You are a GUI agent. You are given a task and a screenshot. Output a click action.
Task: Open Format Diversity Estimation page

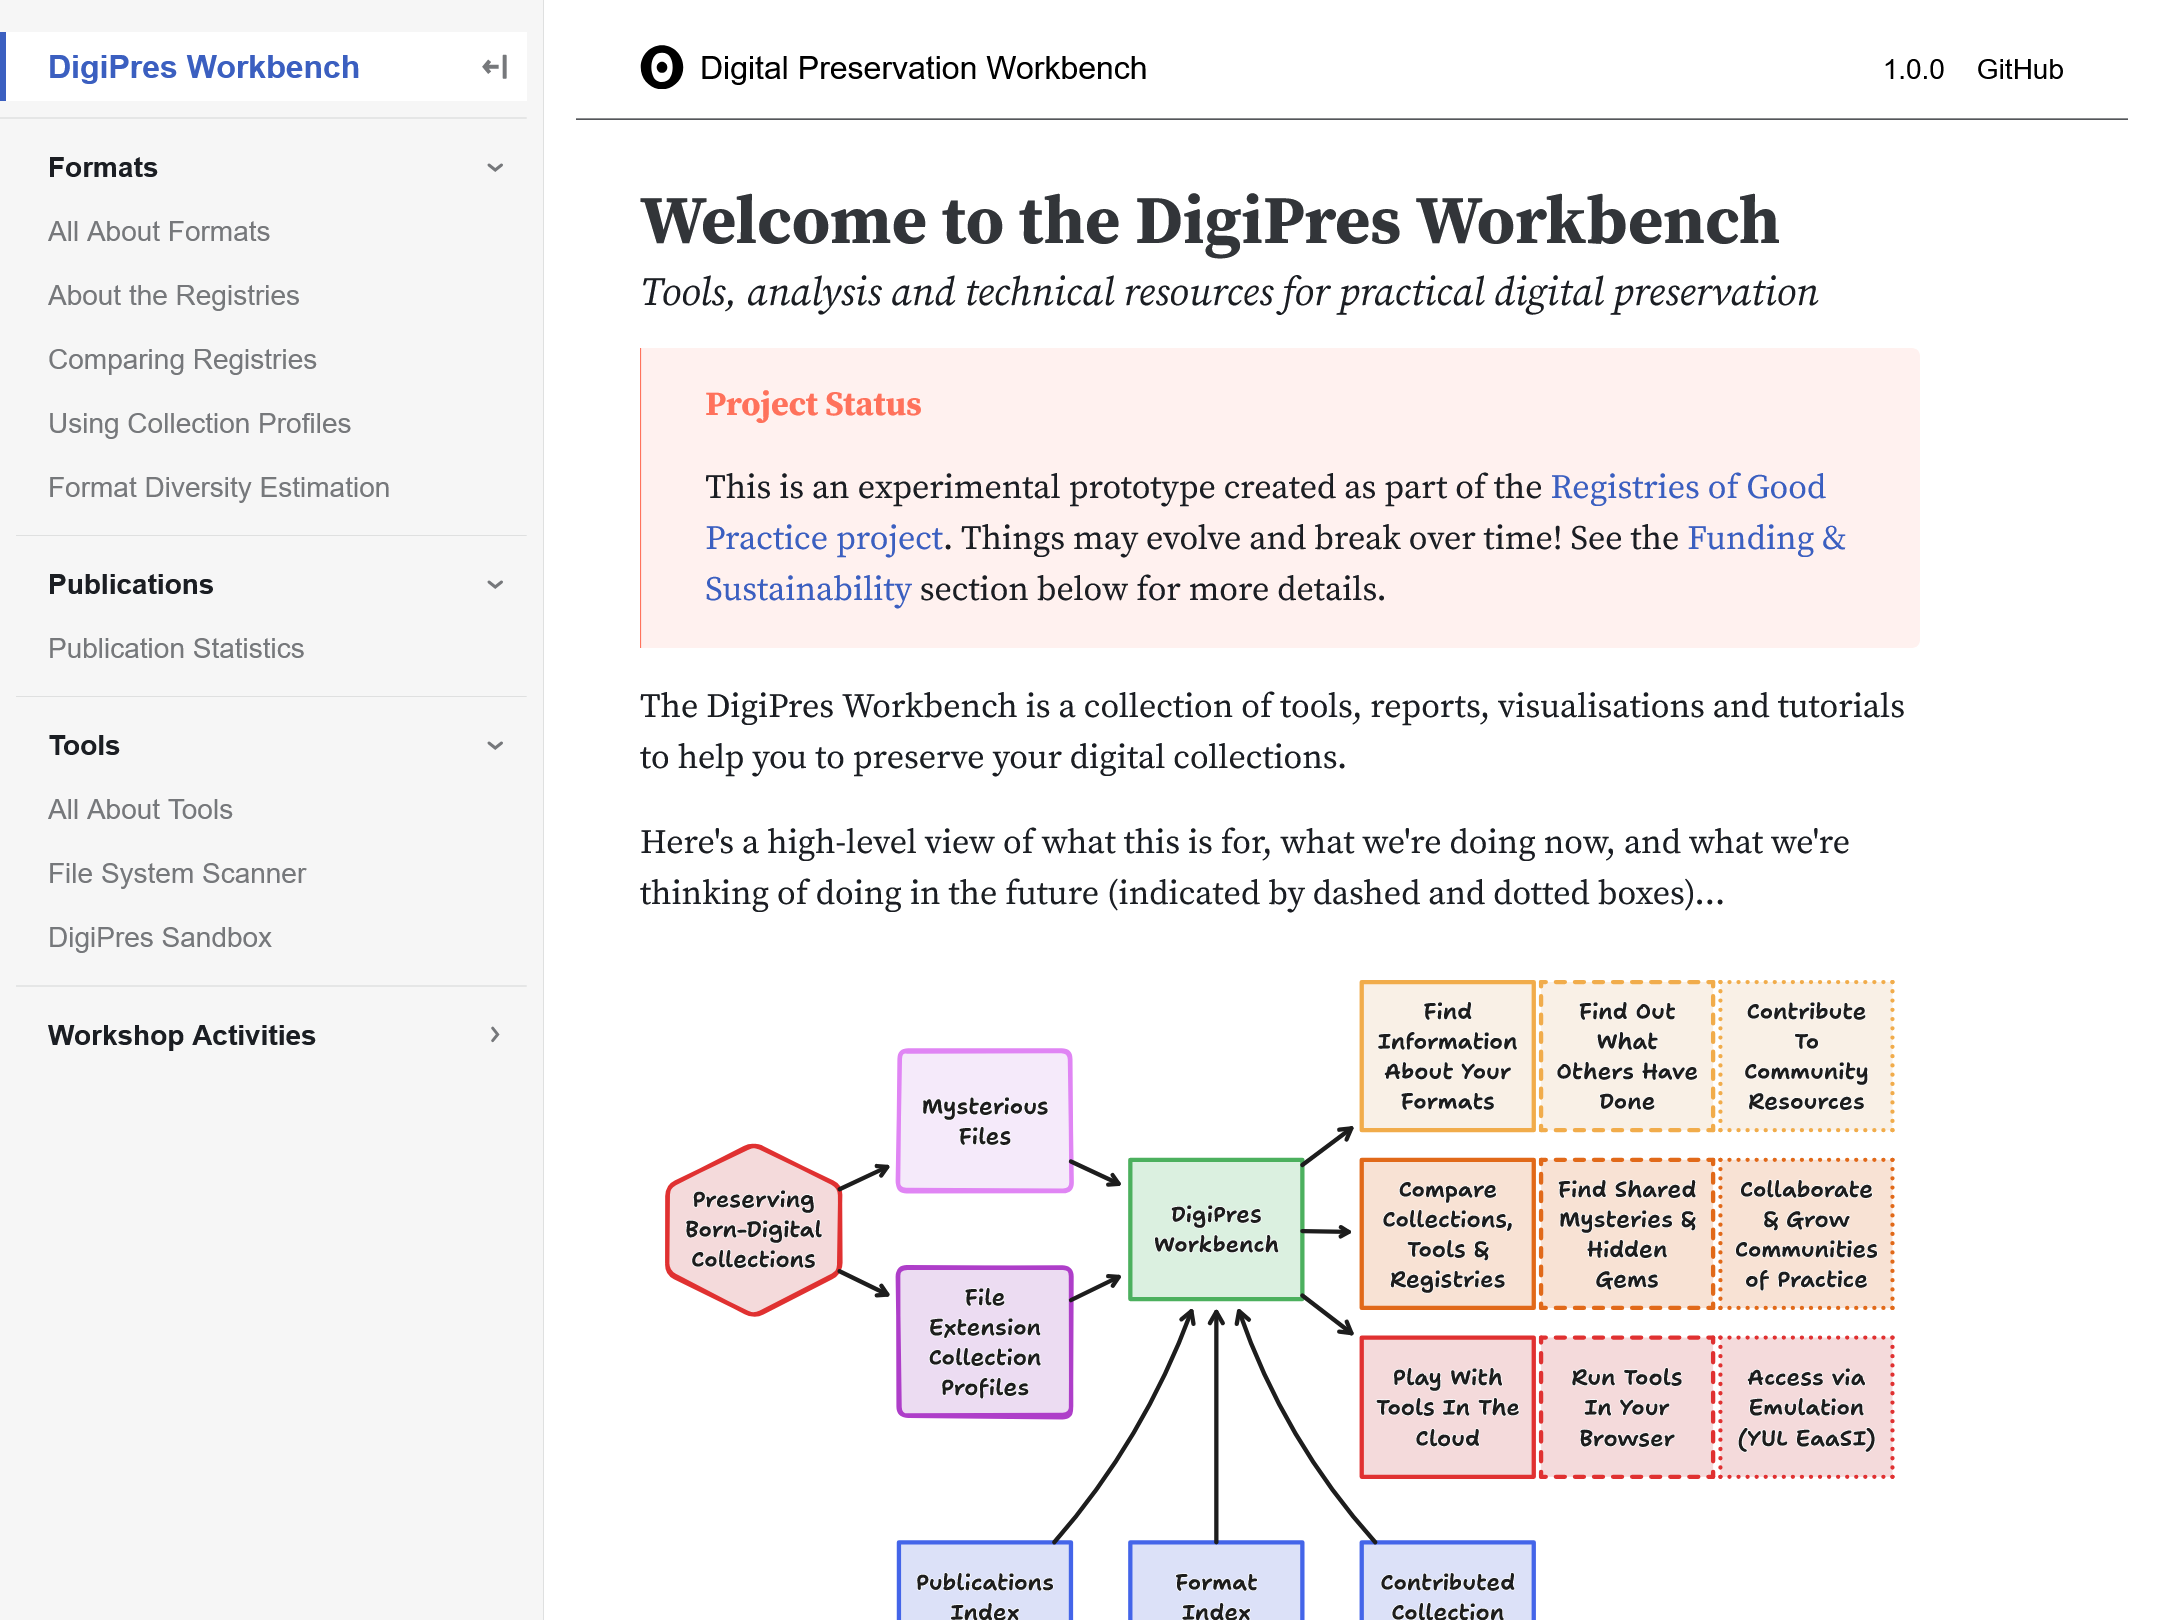pyautogui.click(x=219, y=487)
